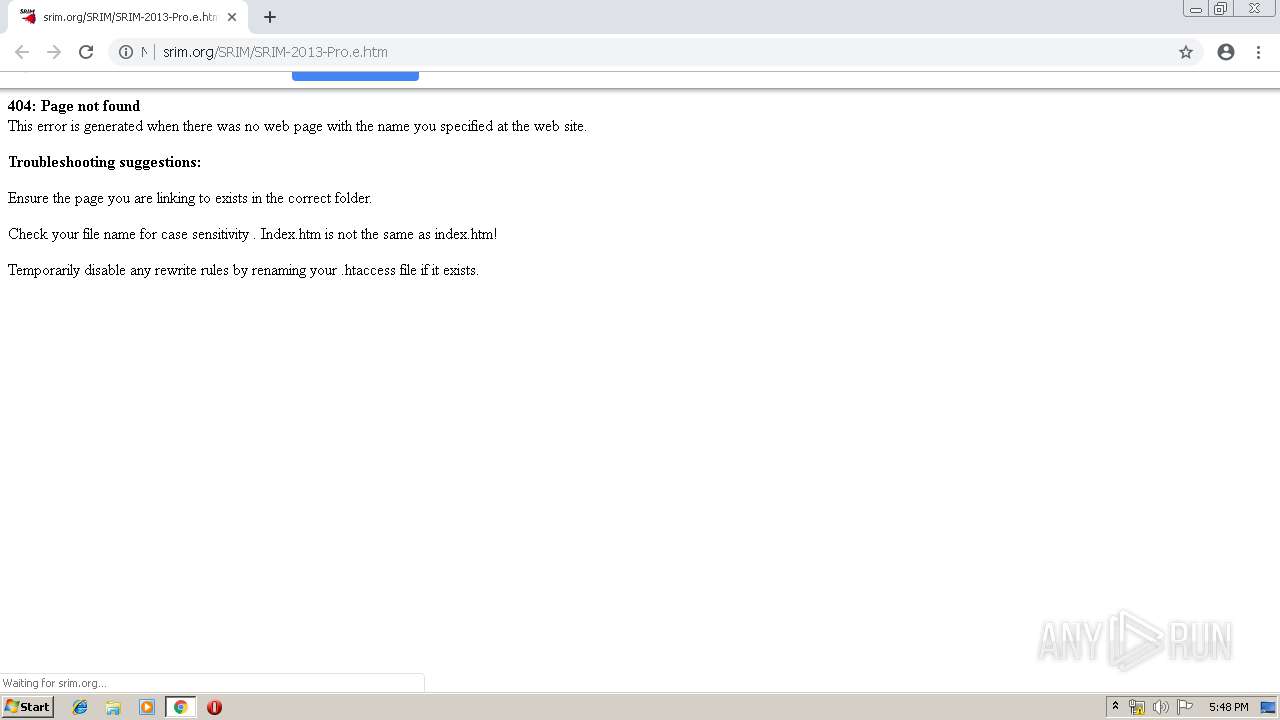Screen dimensions: 1280x720
Task: Open the Chrome three-dot menu
Action: coord(1258,52)
